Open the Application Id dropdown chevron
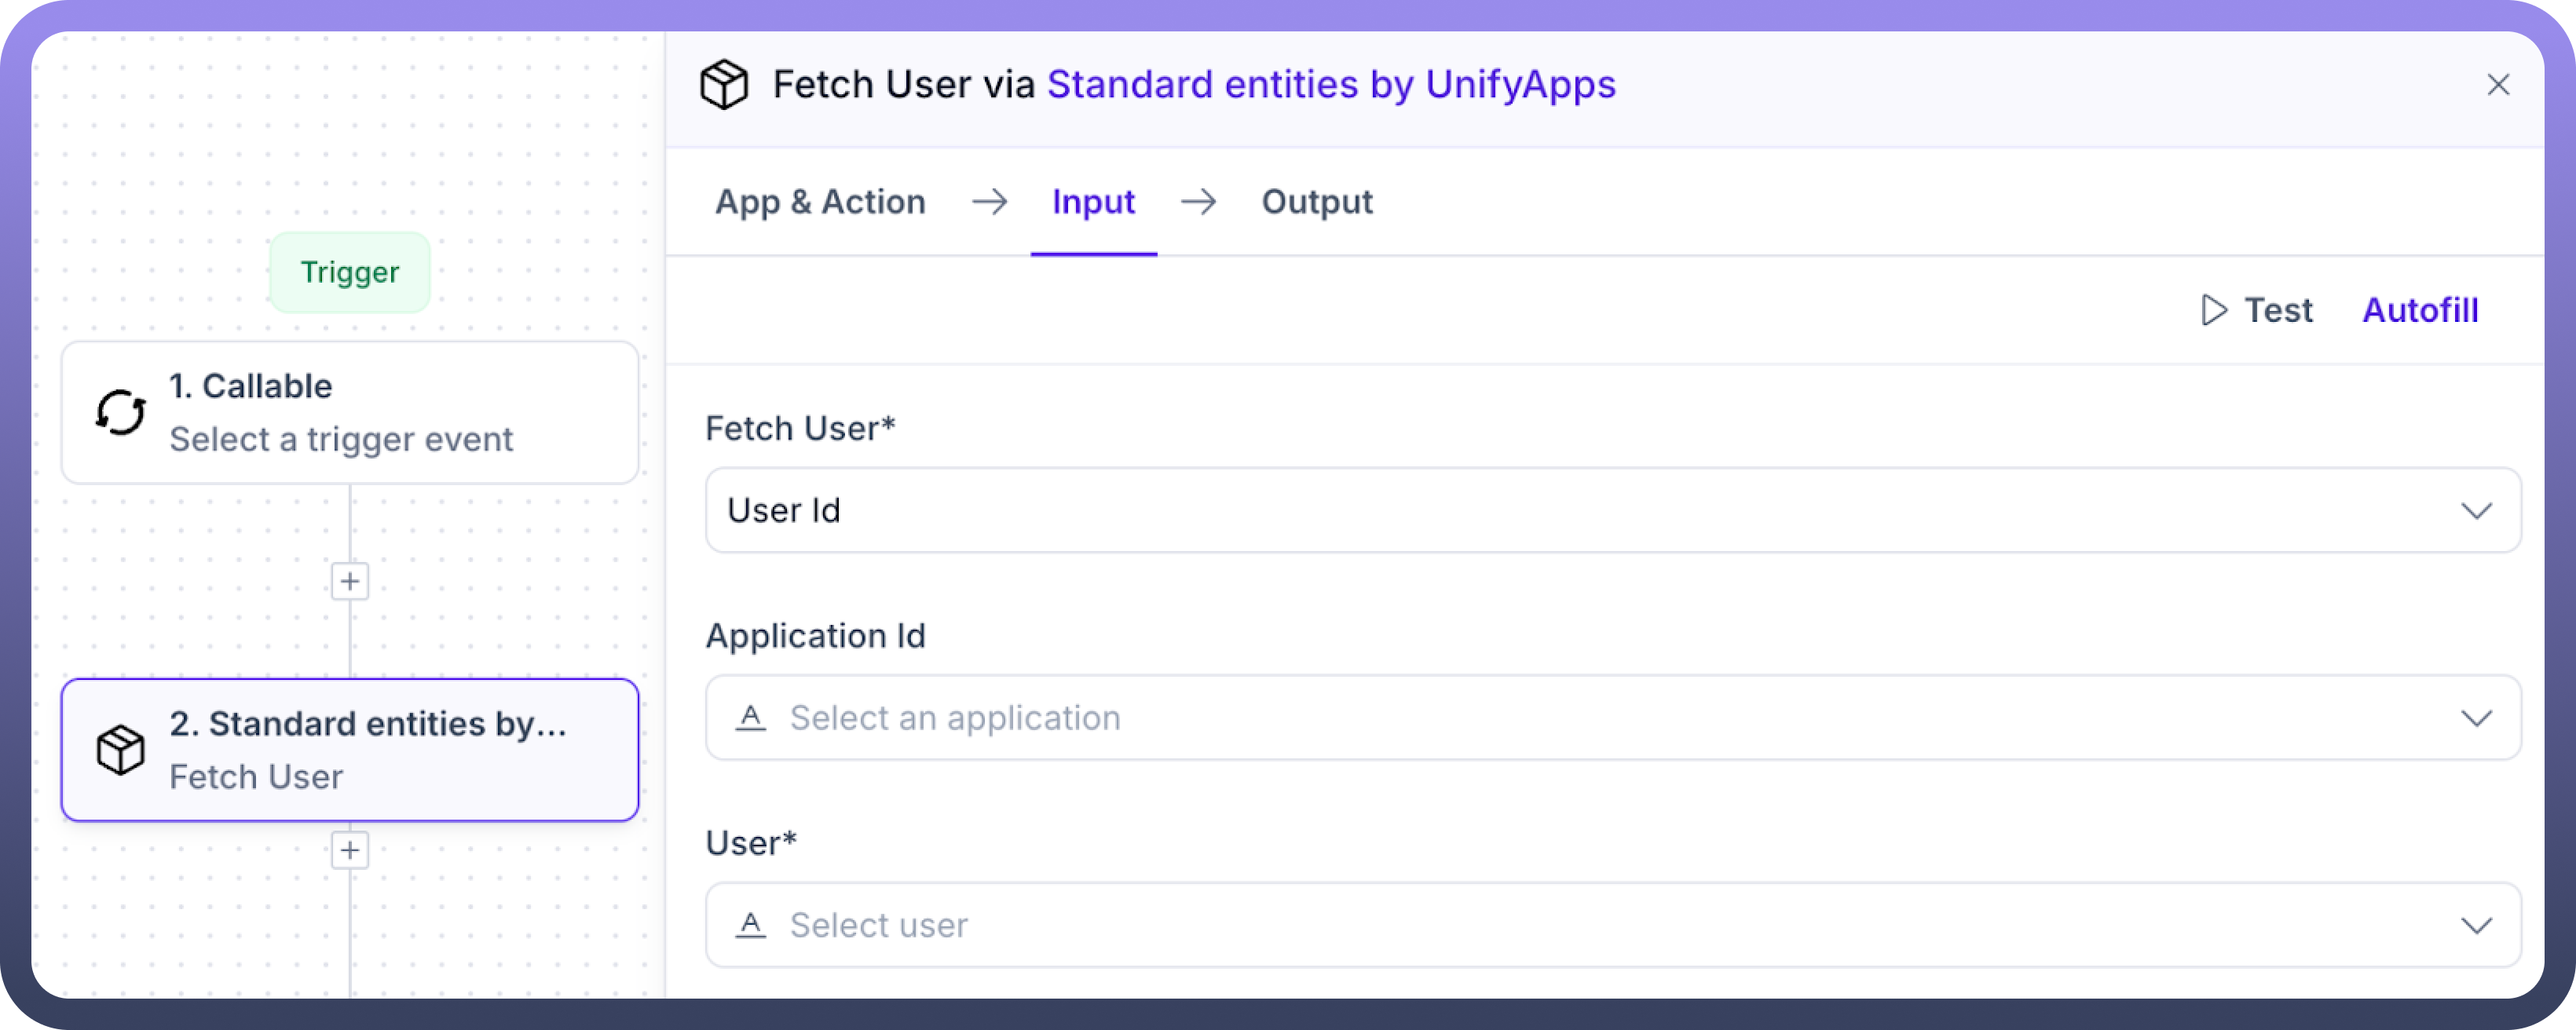 coord(2476,718)
